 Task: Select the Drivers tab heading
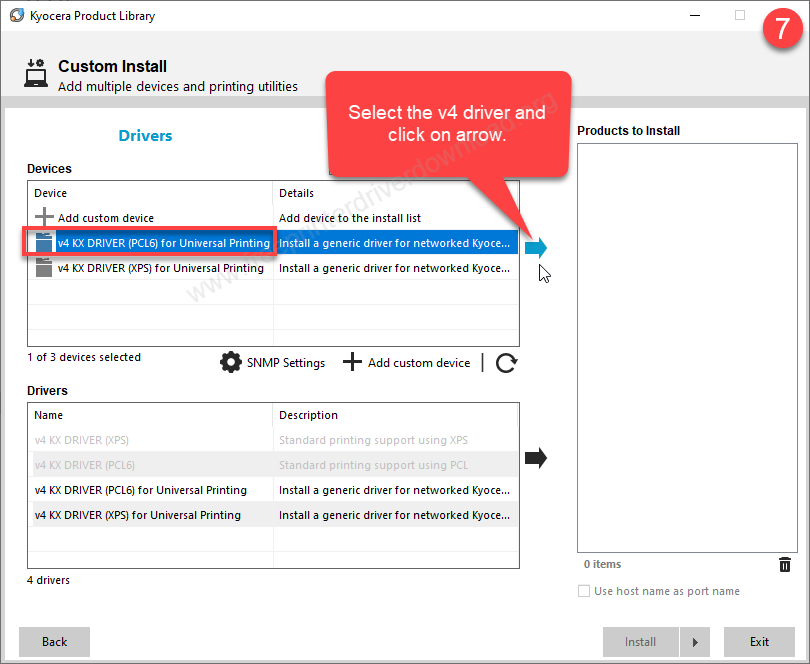tap(145, 136)
